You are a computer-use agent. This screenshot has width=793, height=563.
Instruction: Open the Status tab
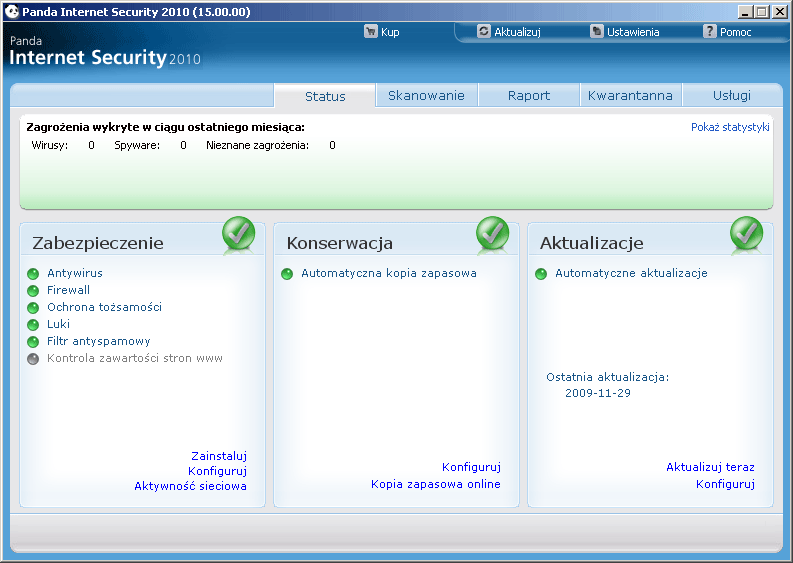point(325,96)
